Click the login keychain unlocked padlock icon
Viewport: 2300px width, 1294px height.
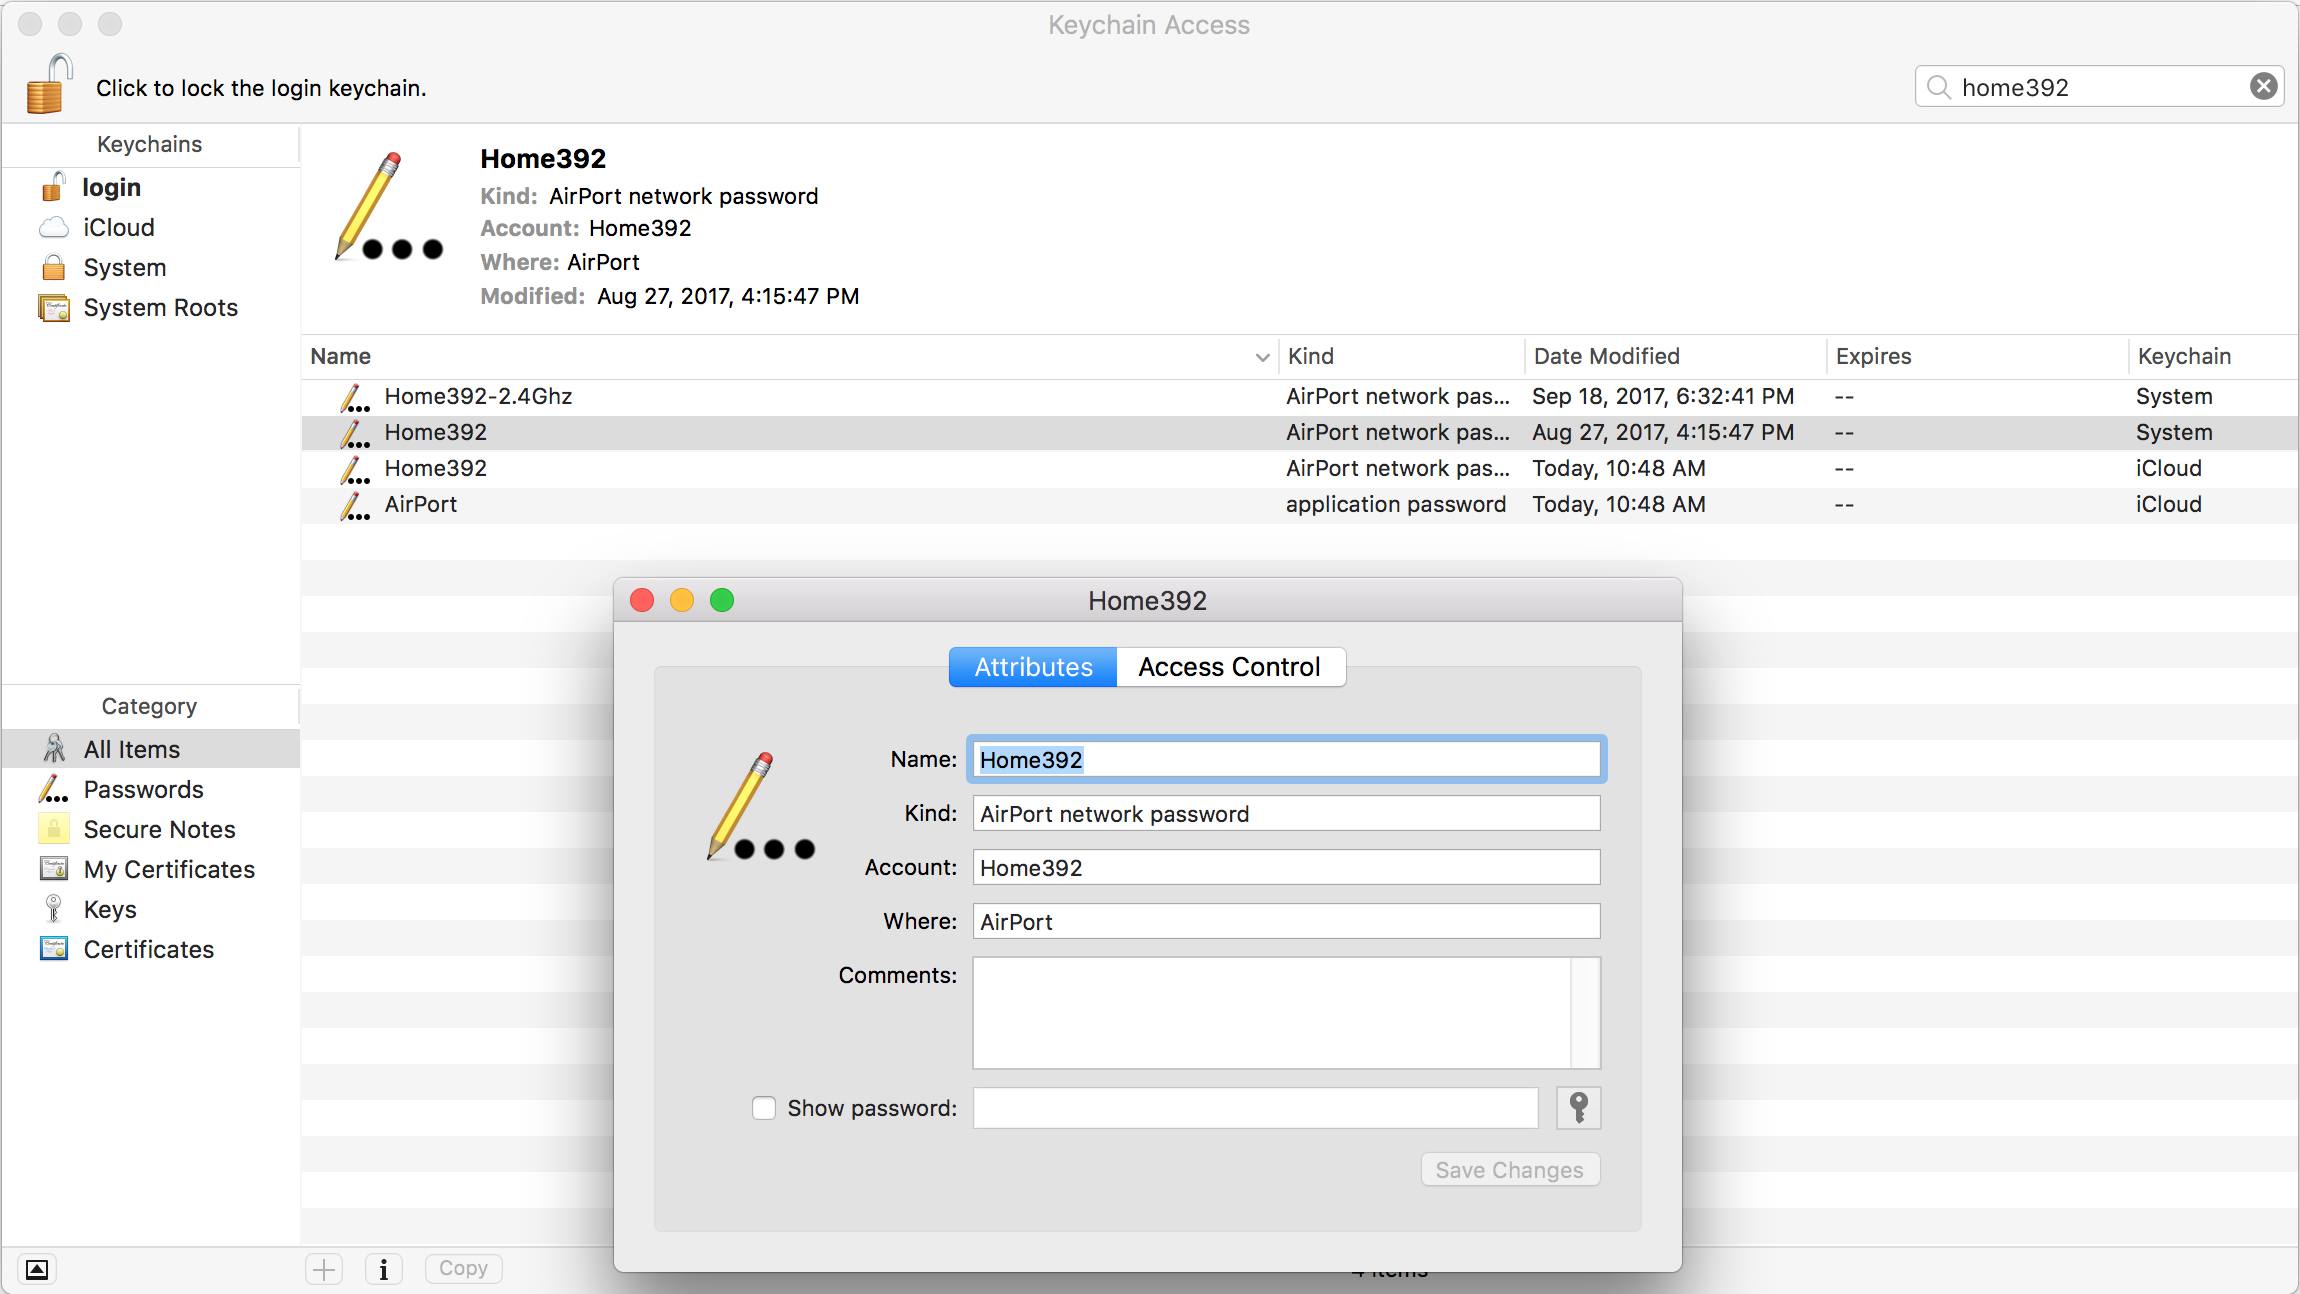coord(52,186)
